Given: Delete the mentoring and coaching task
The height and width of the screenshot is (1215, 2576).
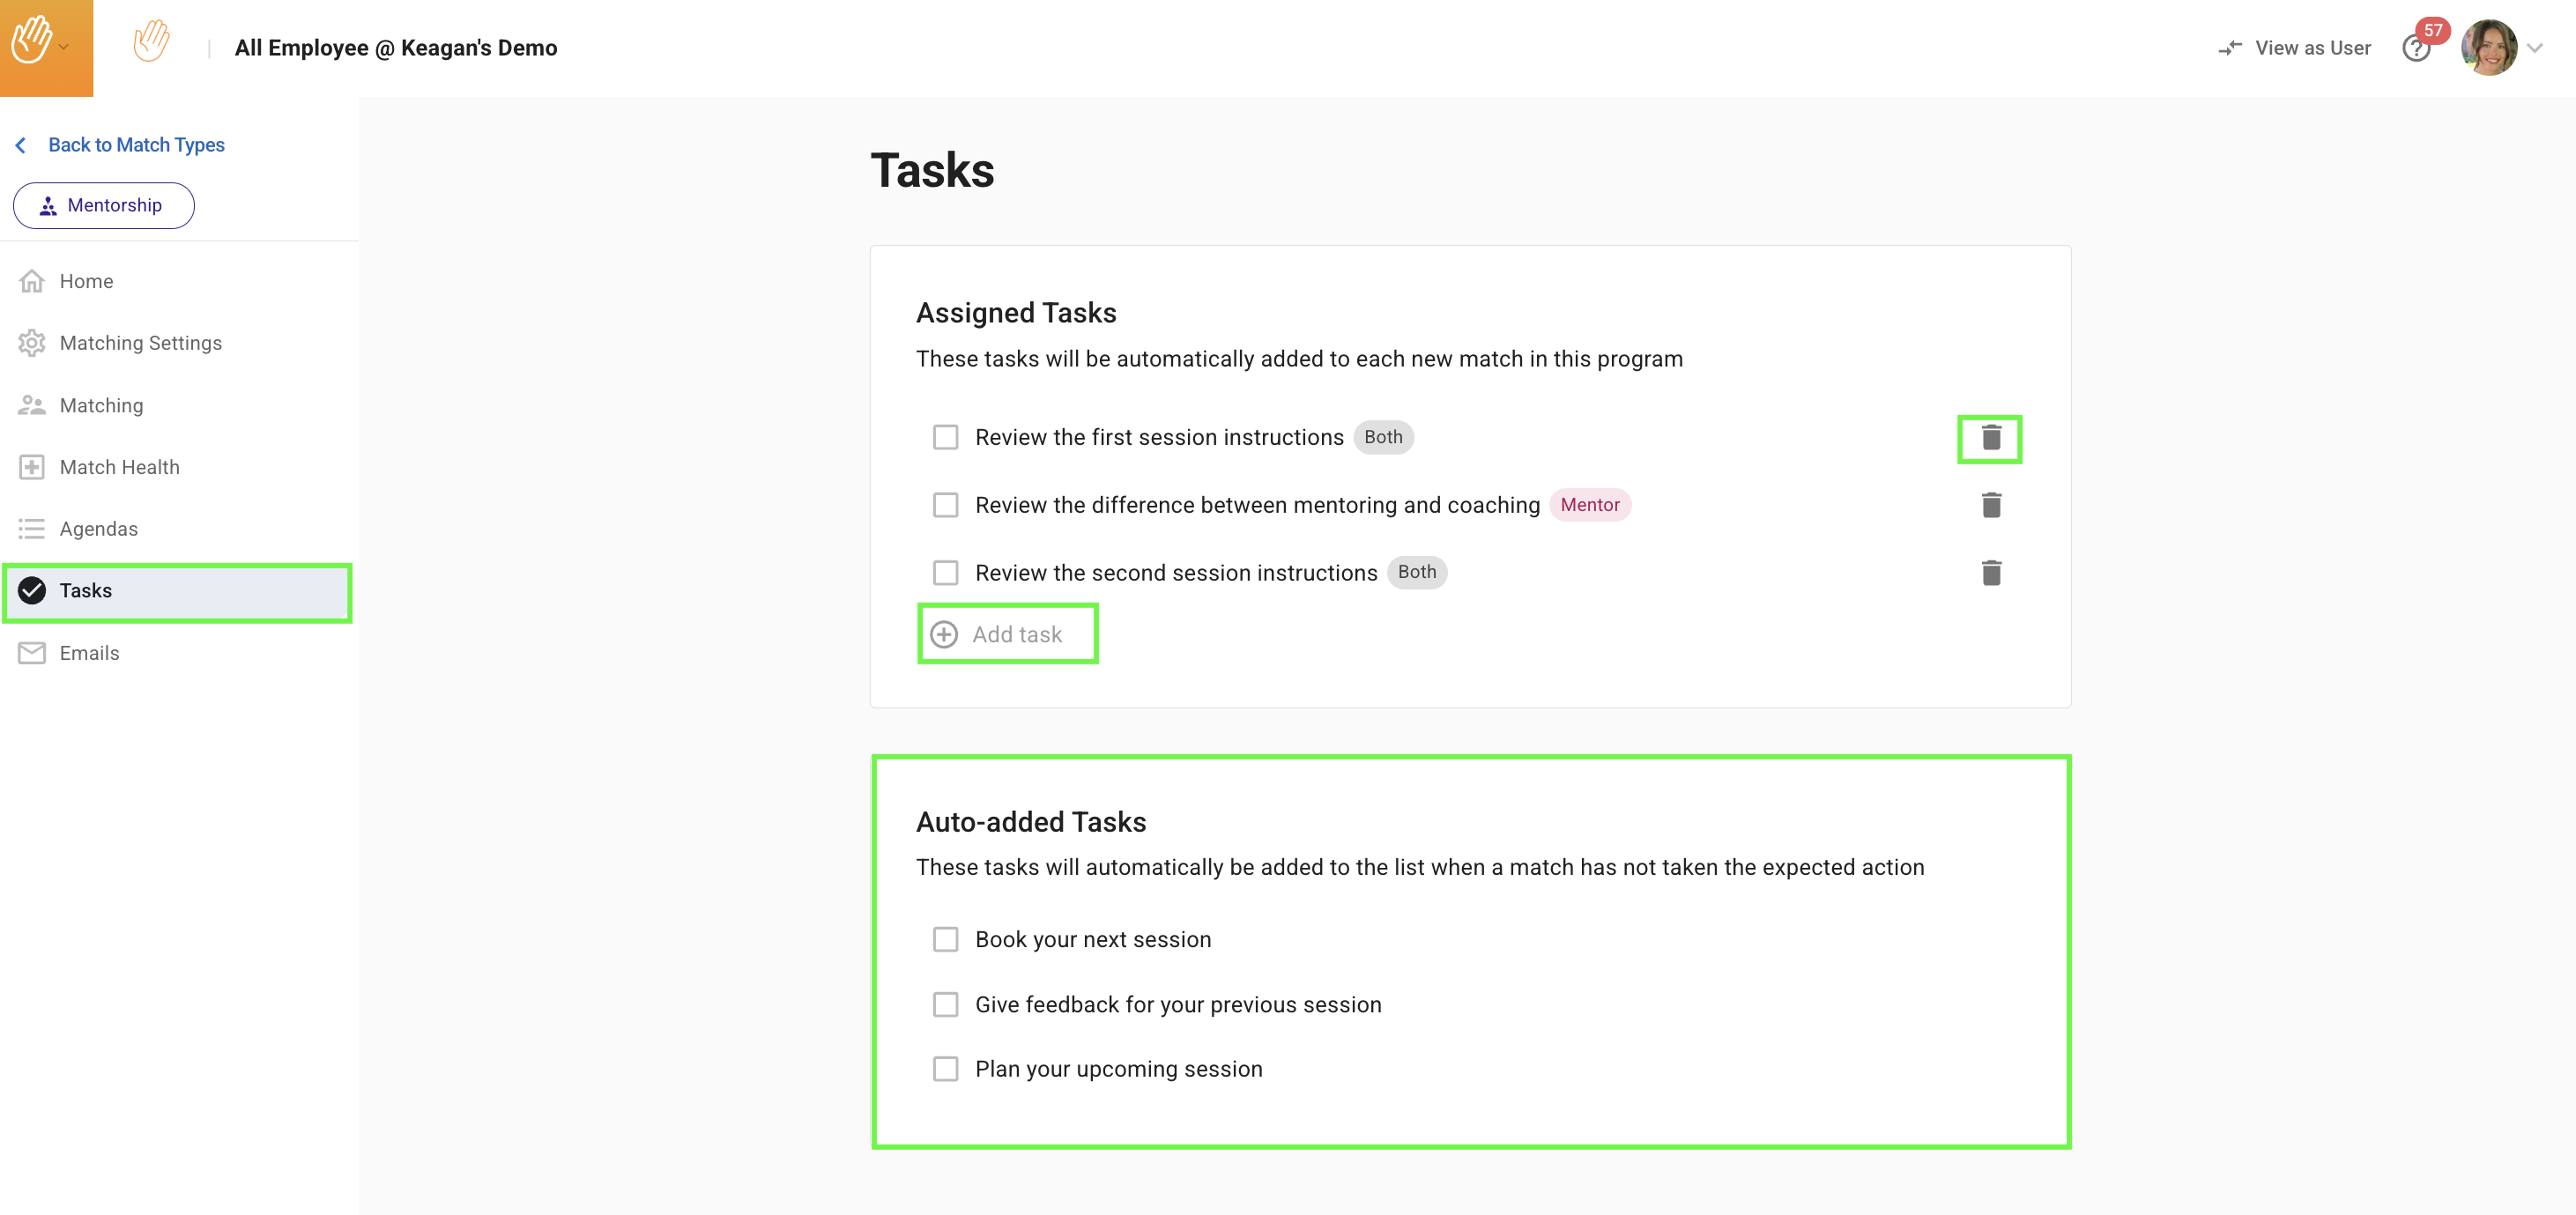Looking at the screenshot, I should click(1990, 505).
